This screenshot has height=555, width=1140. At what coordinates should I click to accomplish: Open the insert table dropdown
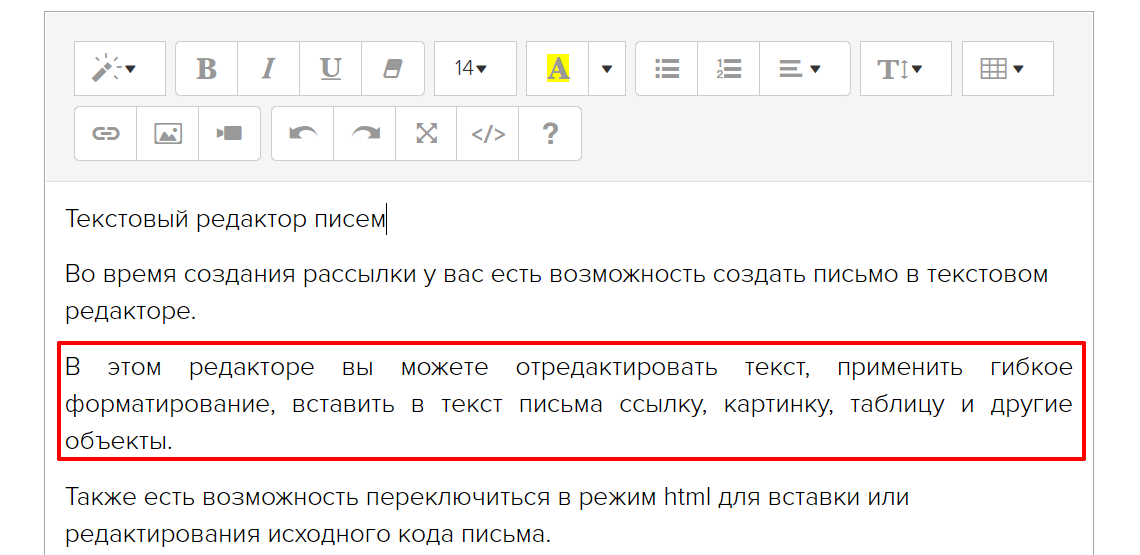point(1007,68)
